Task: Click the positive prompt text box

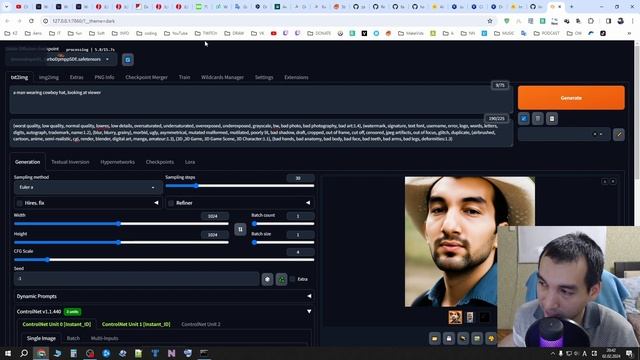Action: coord(261,100)
